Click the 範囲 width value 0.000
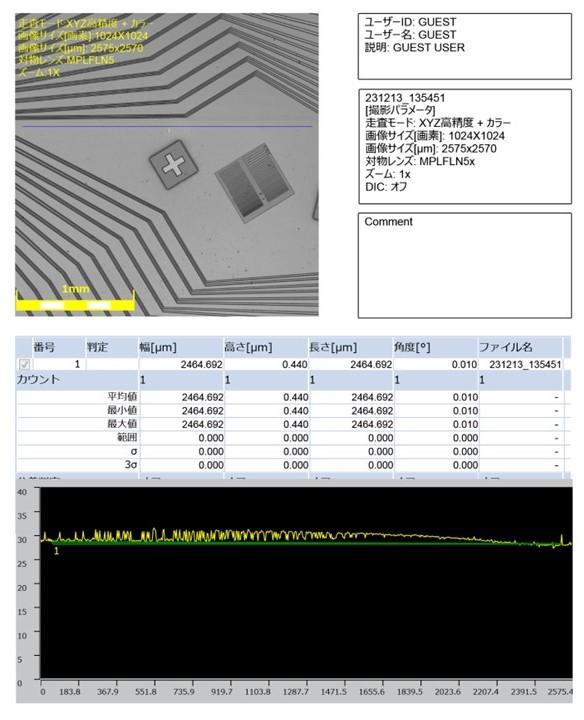This screenshot has width=584, height=720. [x=211, y=438]
